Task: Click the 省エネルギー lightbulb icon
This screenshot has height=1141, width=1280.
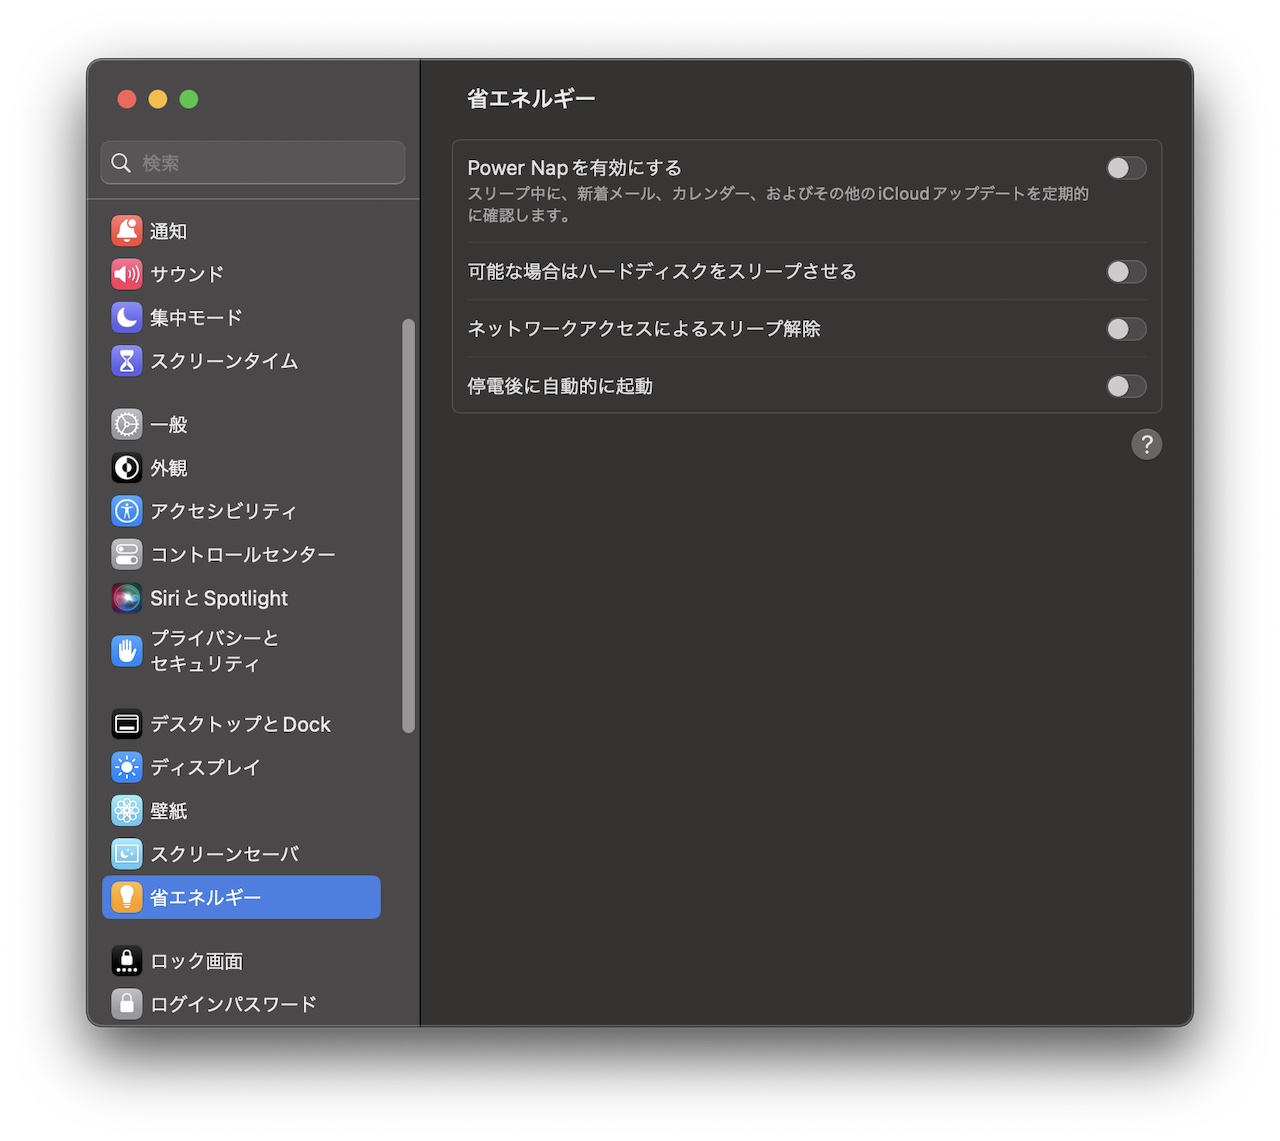Action: pos(127,898)
